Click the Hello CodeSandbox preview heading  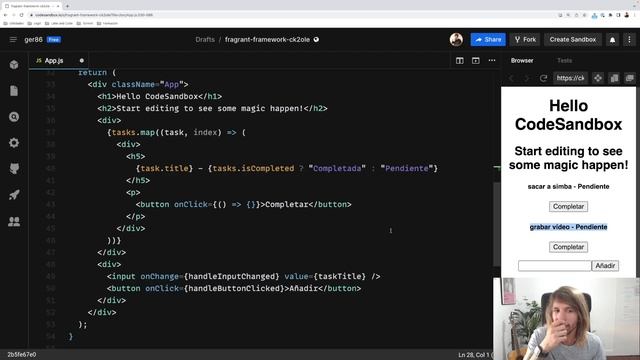coord(568,115)
